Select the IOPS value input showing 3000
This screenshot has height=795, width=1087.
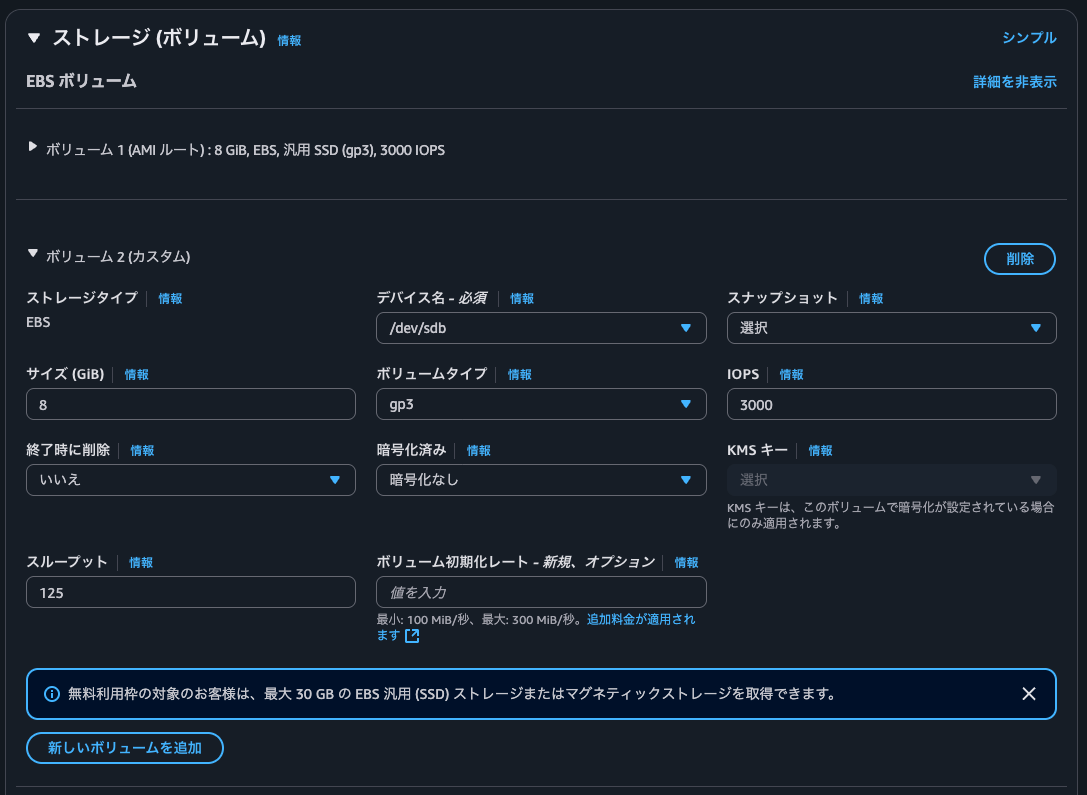point(891,404)
